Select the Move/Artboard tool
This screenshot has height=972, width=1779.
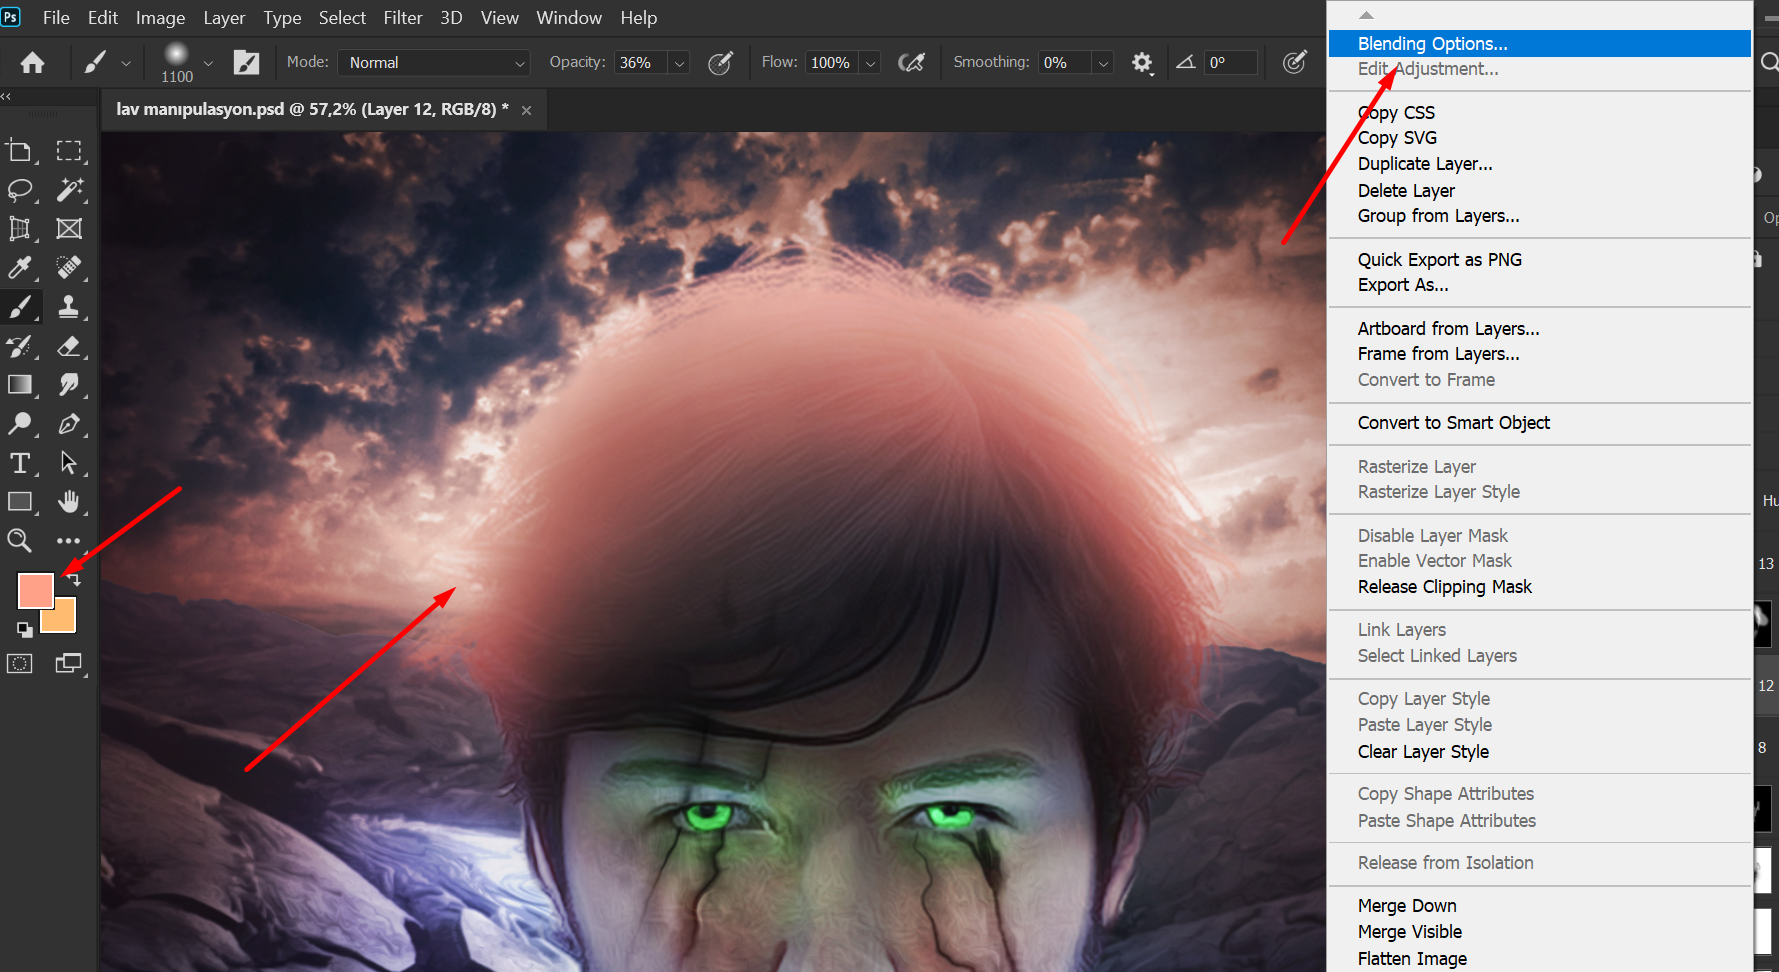pos(19,151)
